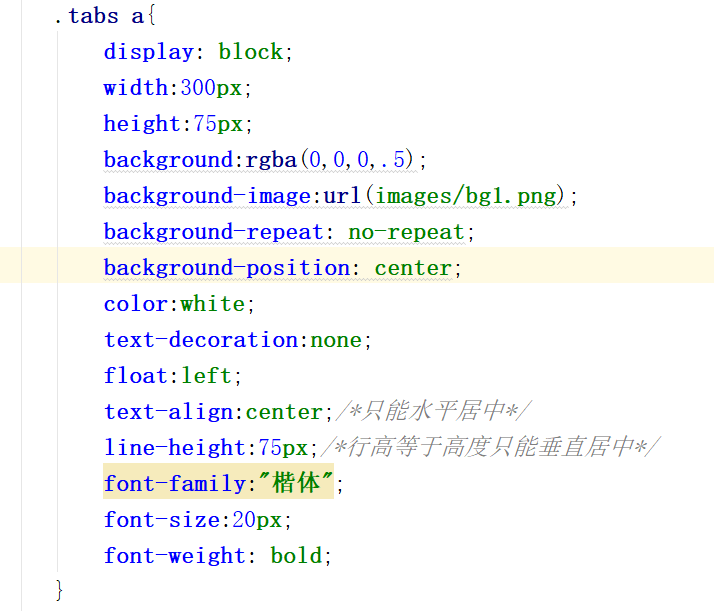Click "text-align:center;" property
714x611 pixels.
pyautogui.click(x=219, y=412)
